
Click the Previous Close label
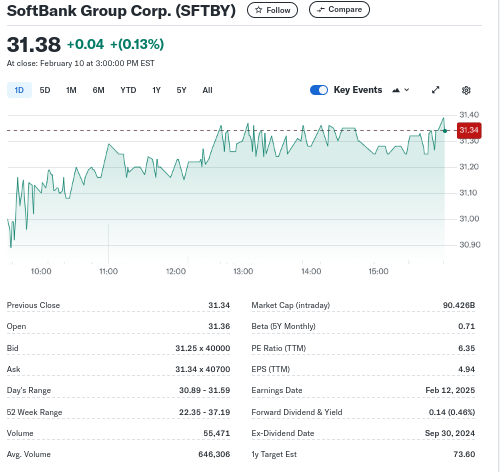33,305
